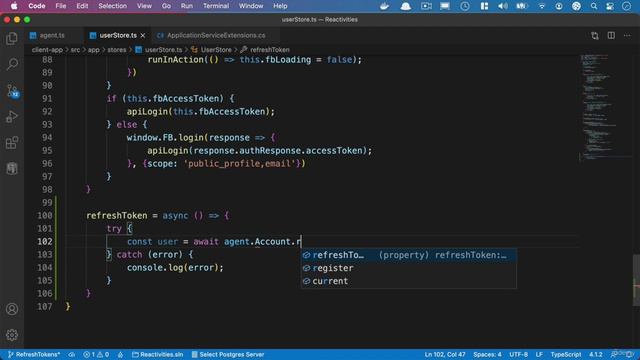
Task: Click stores folder in the breadcrumb
Action: pos(117,50)
